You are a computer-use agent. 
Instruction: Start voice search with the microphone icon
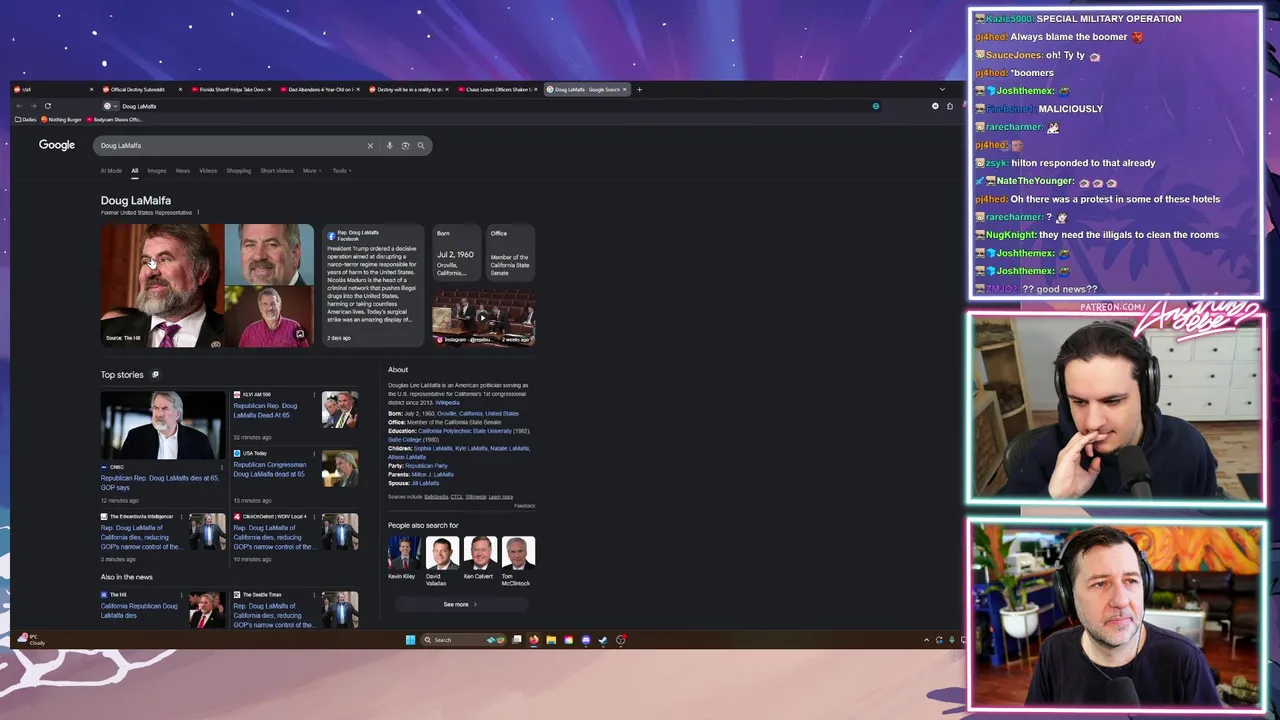point(390,146)
